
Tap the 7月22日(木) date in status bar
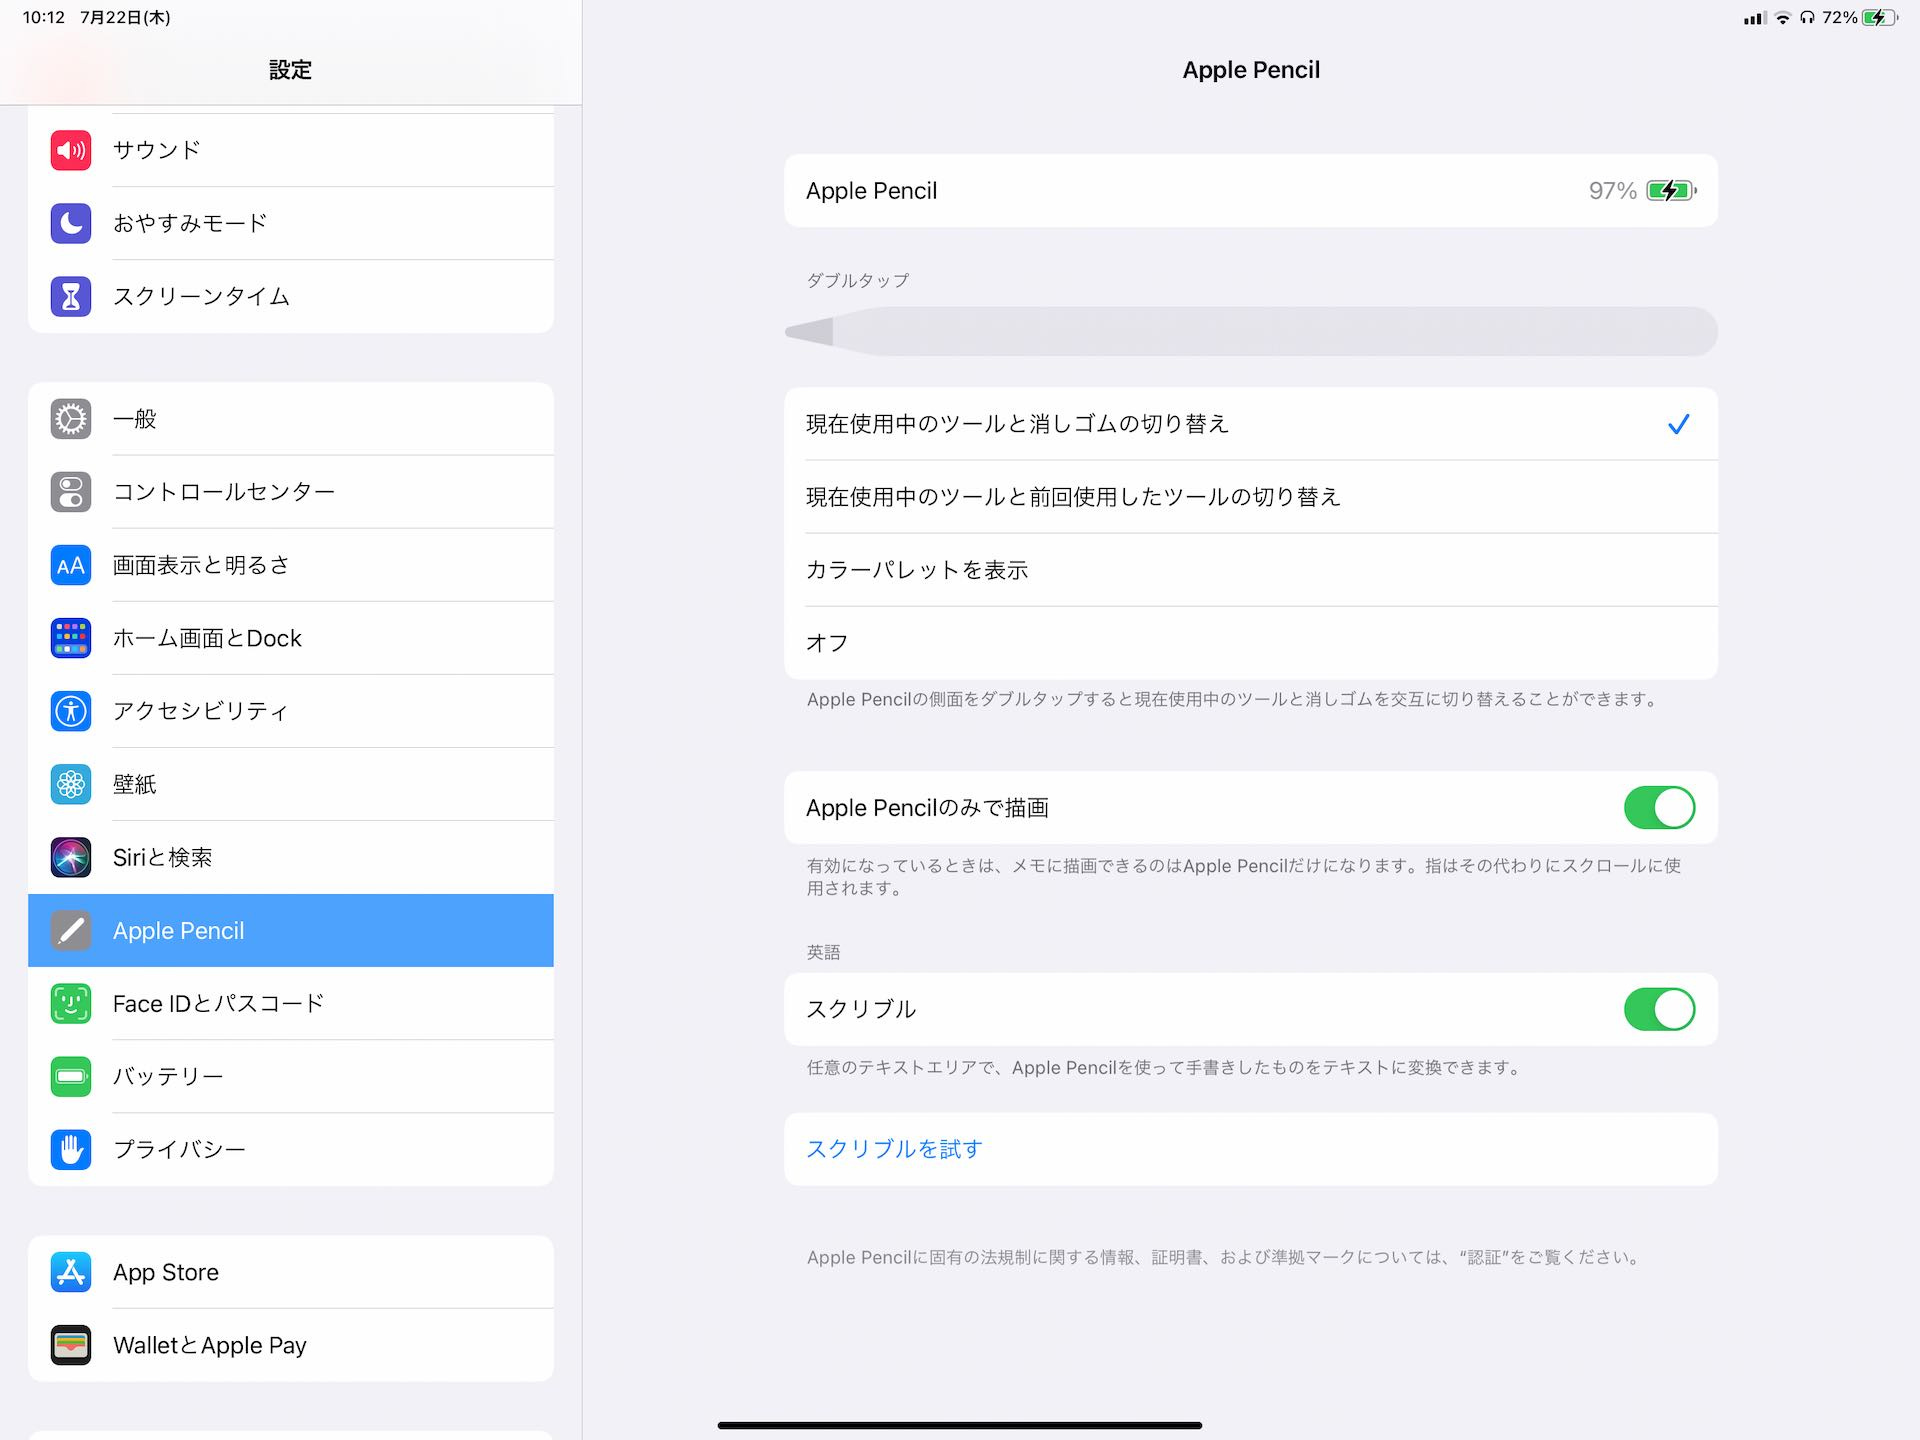[x=126, y=18]
